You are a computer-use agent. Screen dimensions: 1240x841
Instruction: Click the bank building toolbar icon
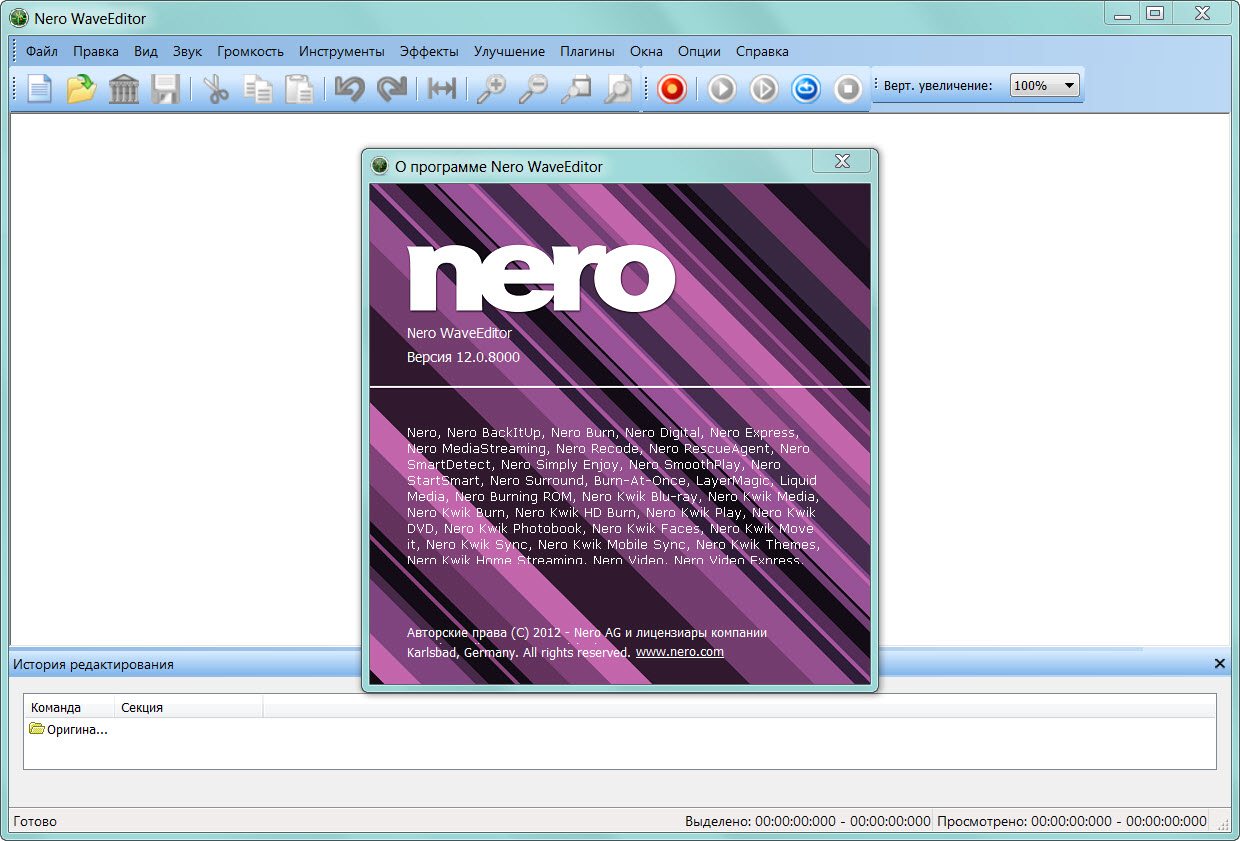point(123,89)
